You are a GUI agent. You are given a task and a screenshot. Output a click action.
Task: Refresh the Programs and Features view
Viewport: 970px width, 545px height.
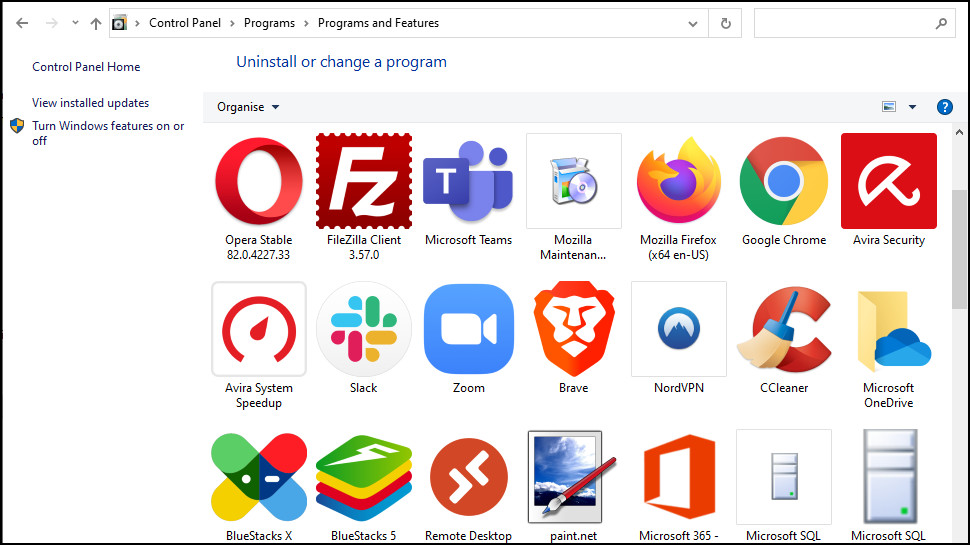726,24
